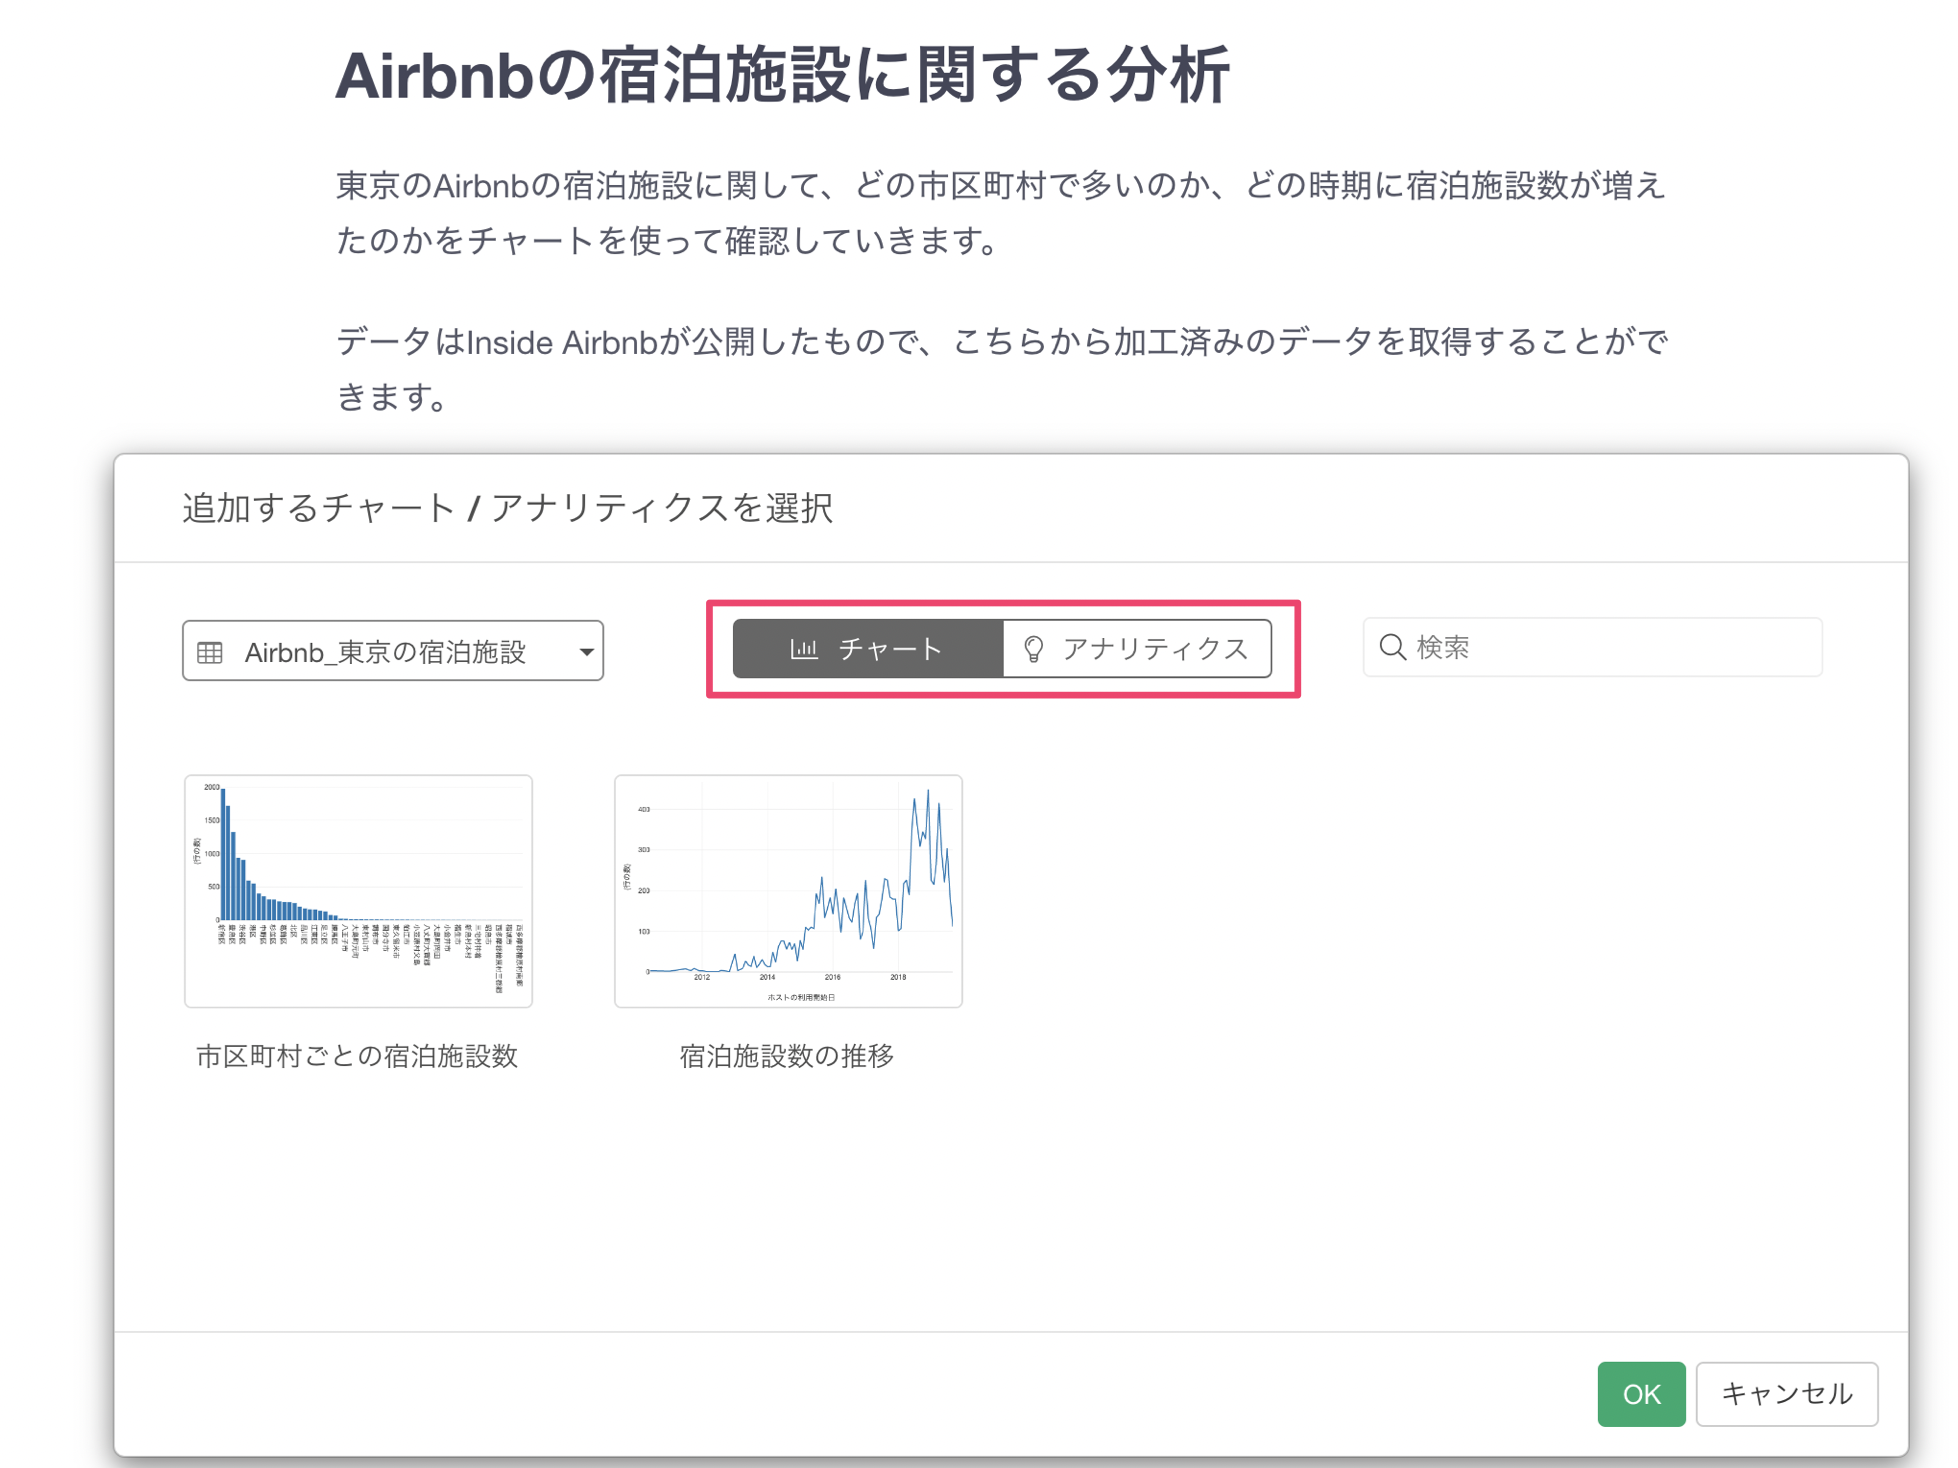Click the 検索 search field
The height and width of the screenshot is (1468, 1958).
click(1592, 647)
